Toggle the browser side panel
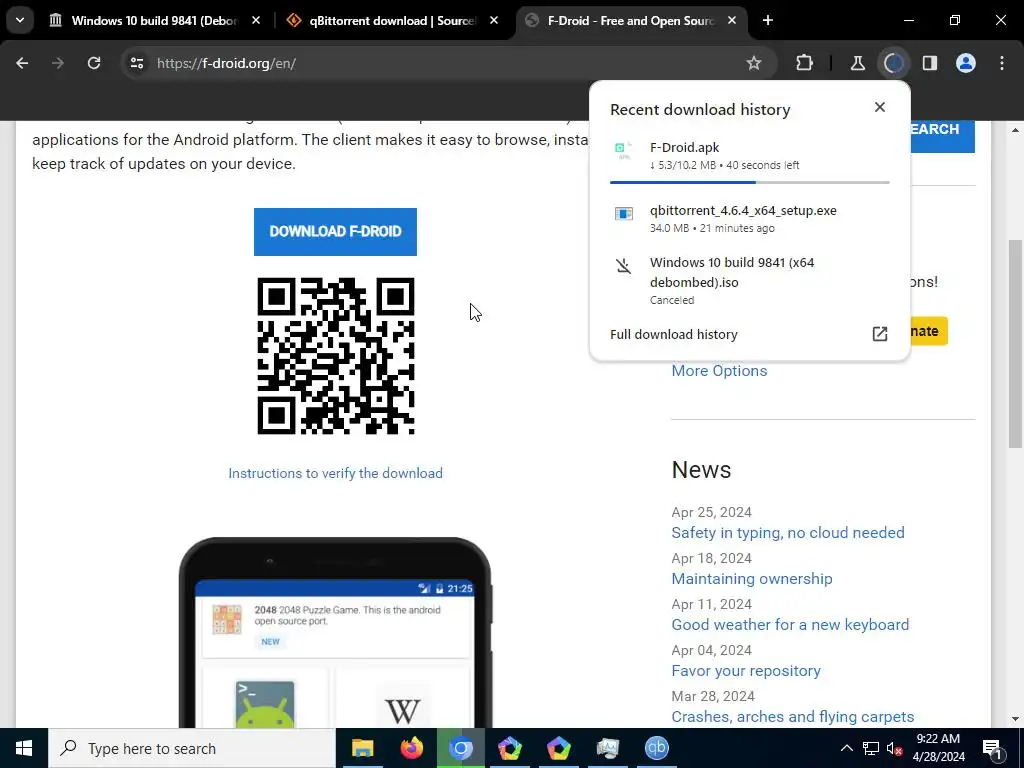The width and height of the screenshot is (1024, 768). [930, 63]
